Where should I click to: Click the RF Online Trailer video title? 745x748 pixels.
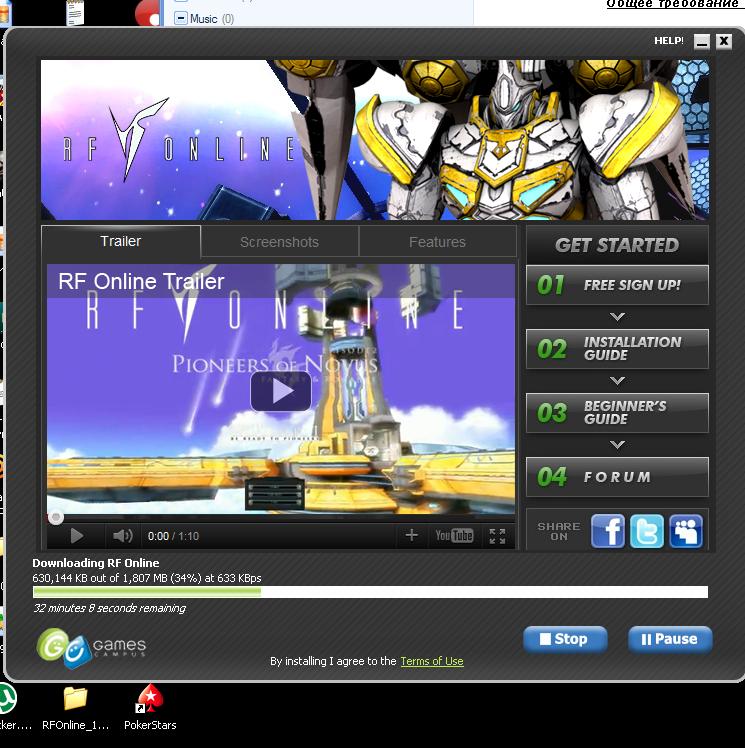[x=141, y=281]
